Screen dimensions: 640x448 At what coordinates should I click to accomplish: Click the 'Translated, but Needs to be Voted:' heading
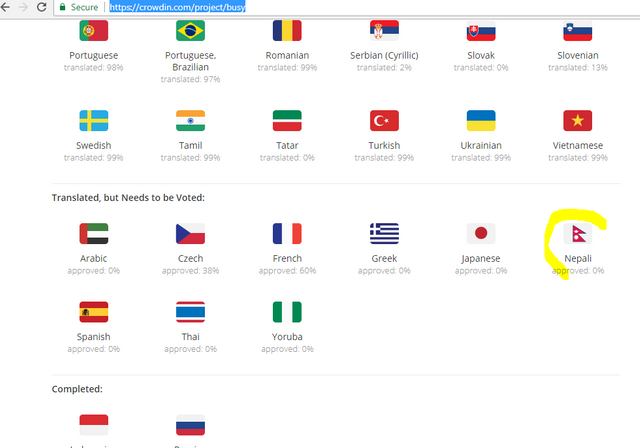[x=128, y=198]
